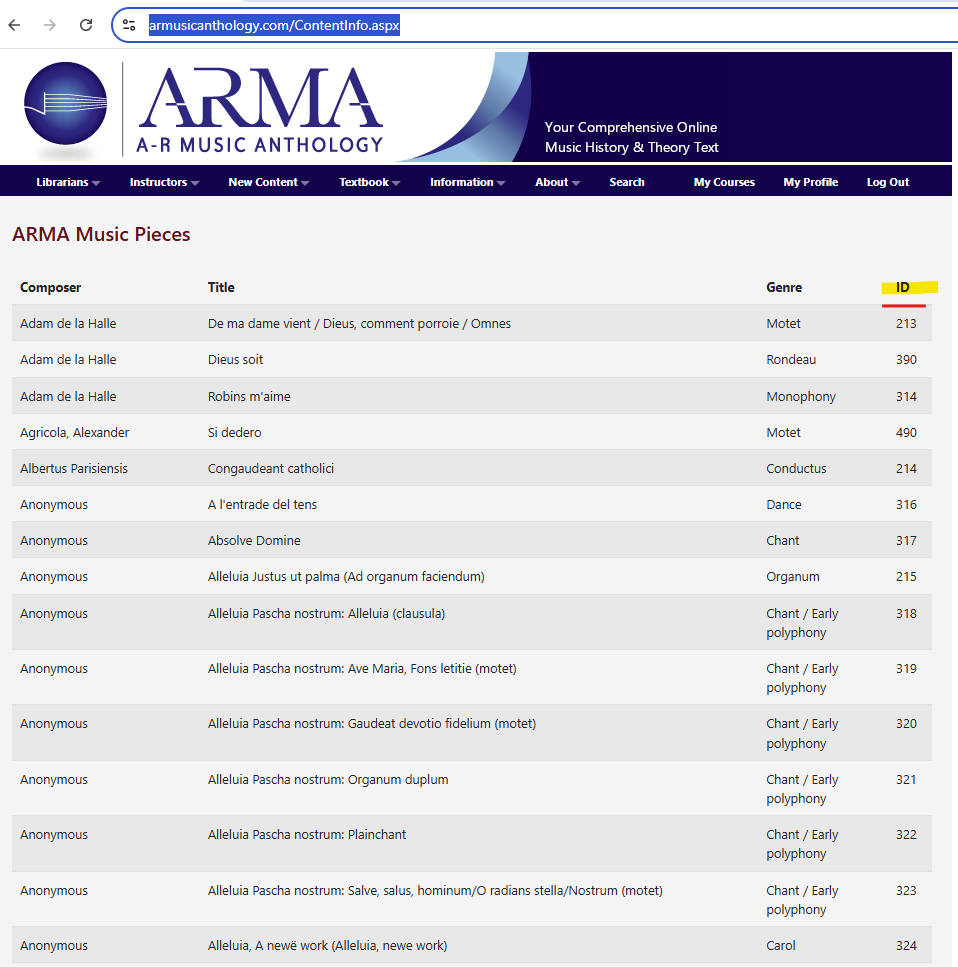Click the Monophony genre cell
The width and height of the screenshot is (958, 967).
click(x=801, y=397)
